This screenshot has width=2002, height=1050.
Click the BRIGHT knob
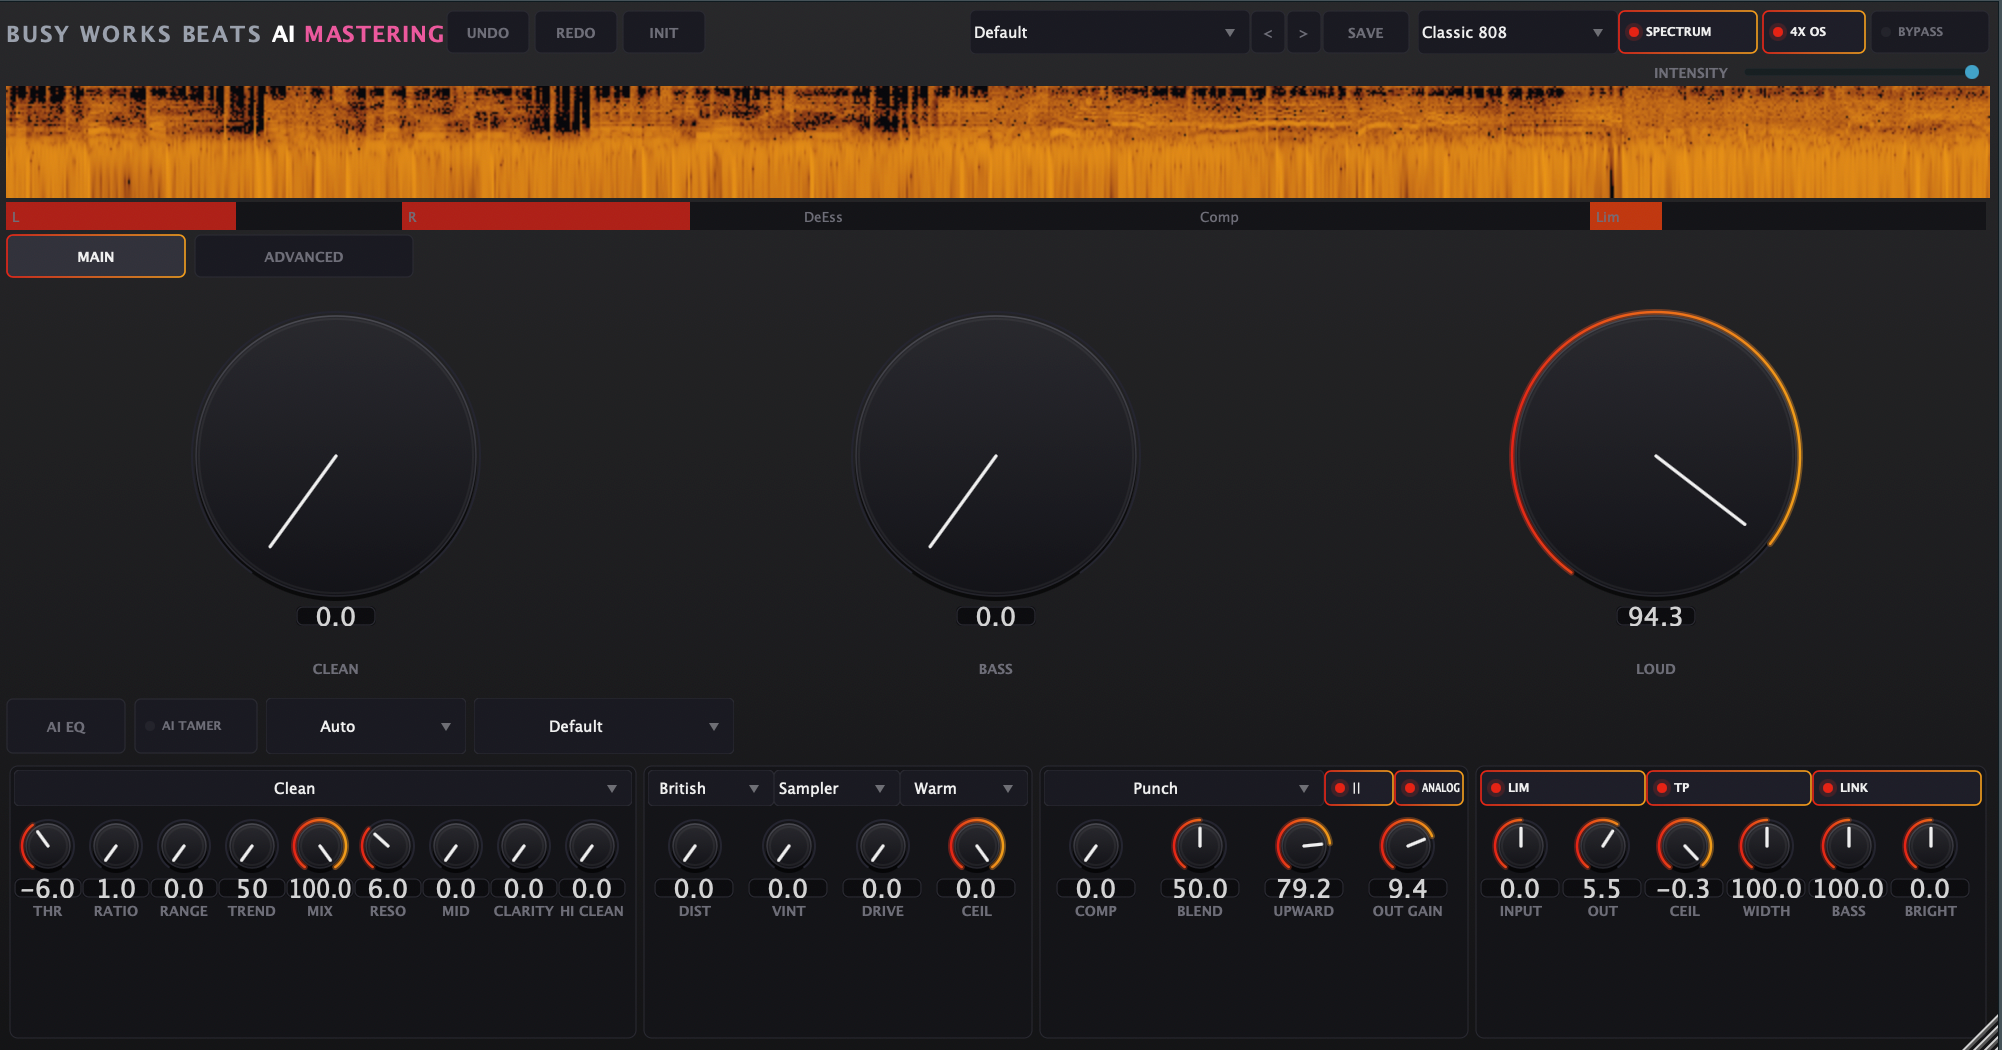coord(1930,846)
